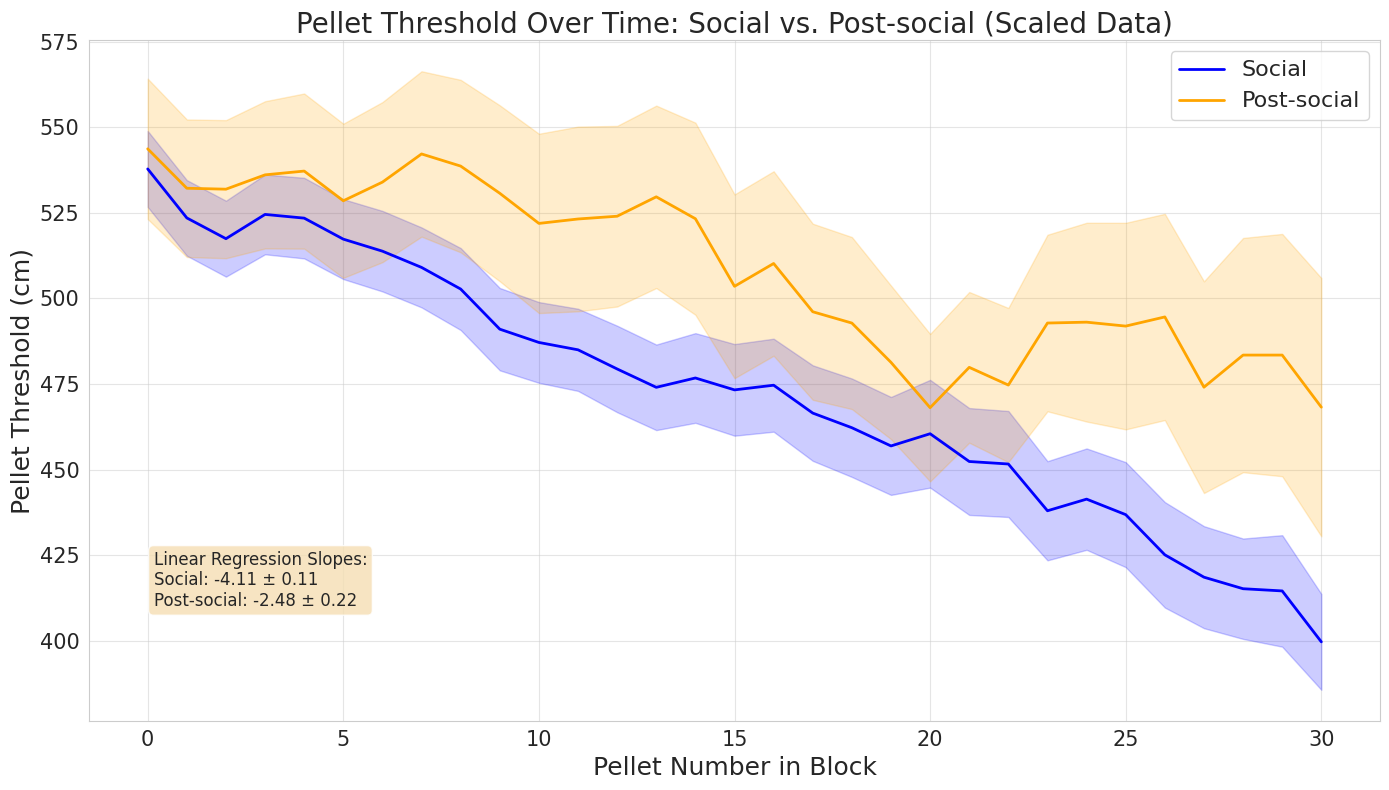Click the blue Social line endpoint at pellet 30
This screenshot has width=1389, height=790.
pyautogui.click(x=1321, y=641)
